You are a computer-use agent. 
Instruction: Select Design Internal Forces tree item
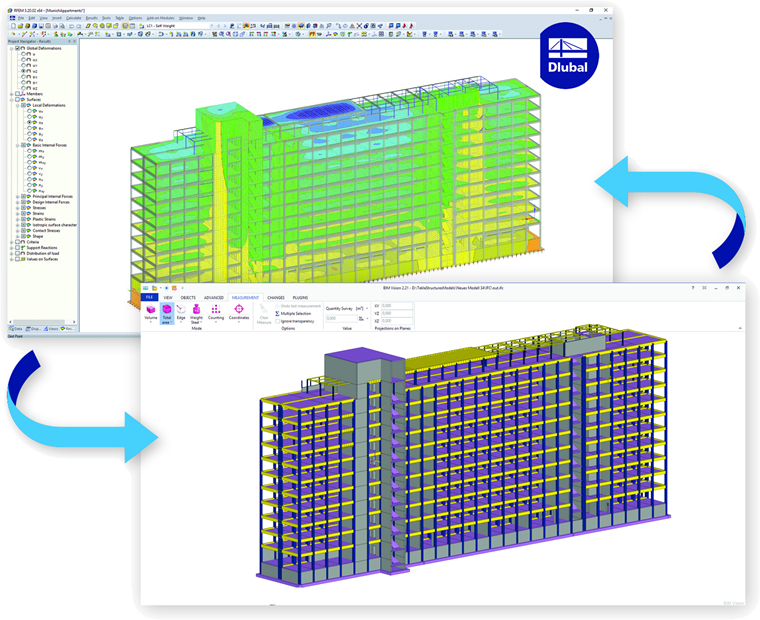pyautogui.click(x=51, y=203)
